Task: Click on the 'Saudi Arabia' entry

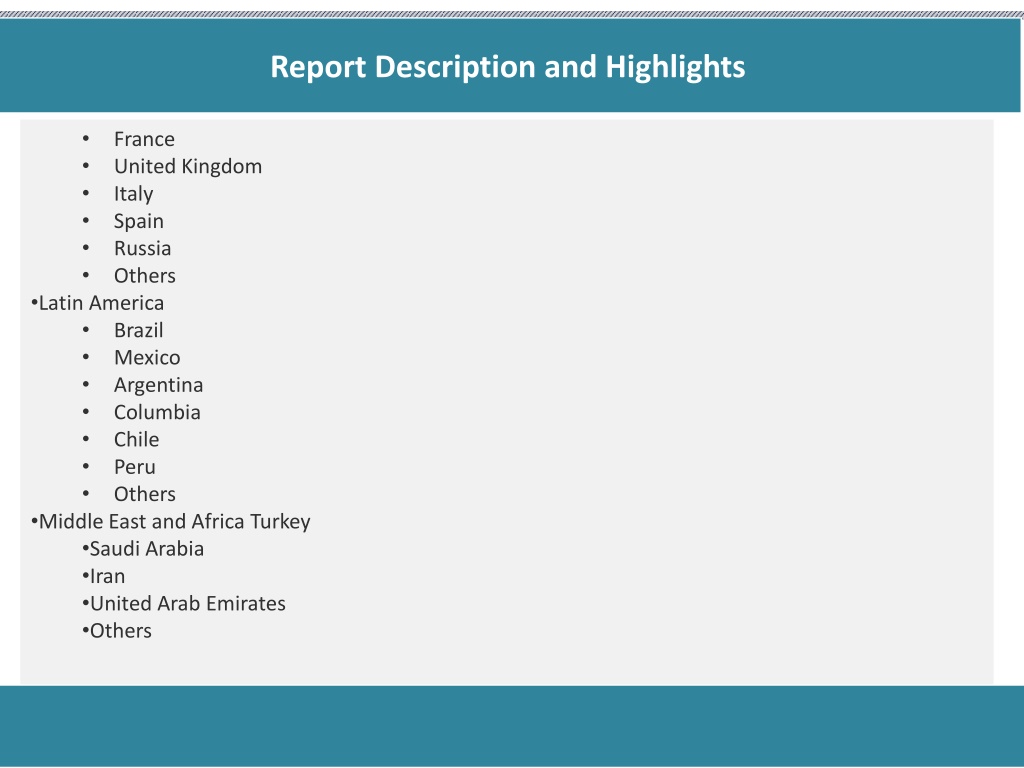Action: [146, 549]
